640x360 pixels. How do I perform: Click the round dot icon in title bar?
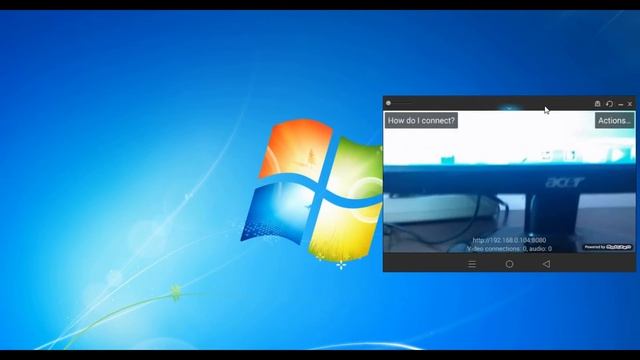389,103
